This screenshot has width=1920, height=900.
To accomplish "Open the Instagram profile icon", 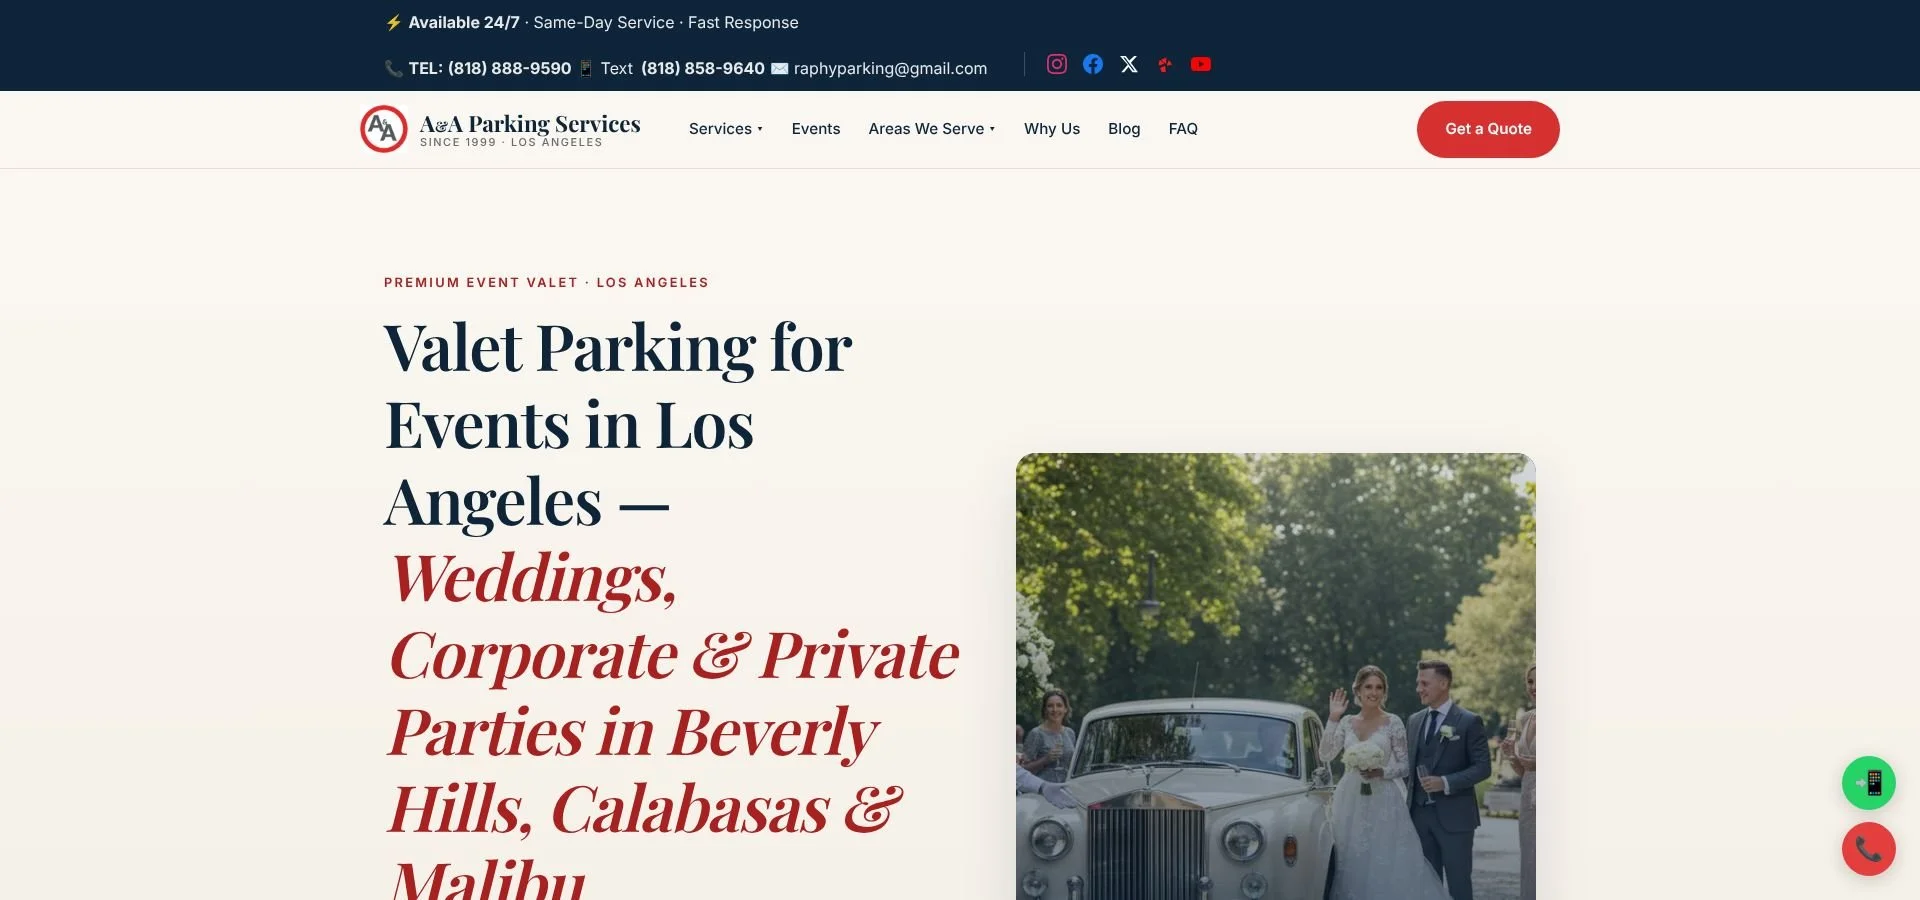I will click(1056, 64).
